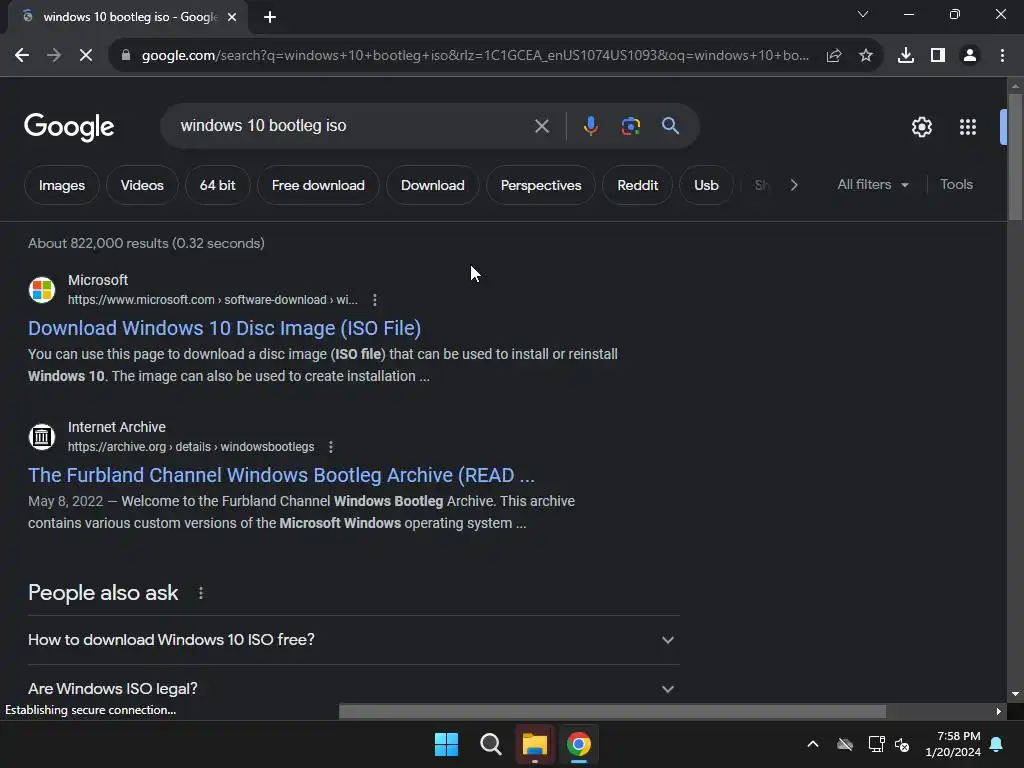
Task: Stop loading the page
Action: click(86, 56)
